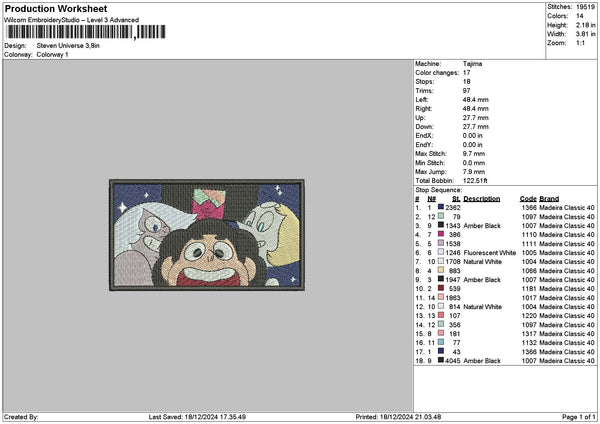
Task: Select the Natural White swatch in stop 12
Action: (441, 306)
